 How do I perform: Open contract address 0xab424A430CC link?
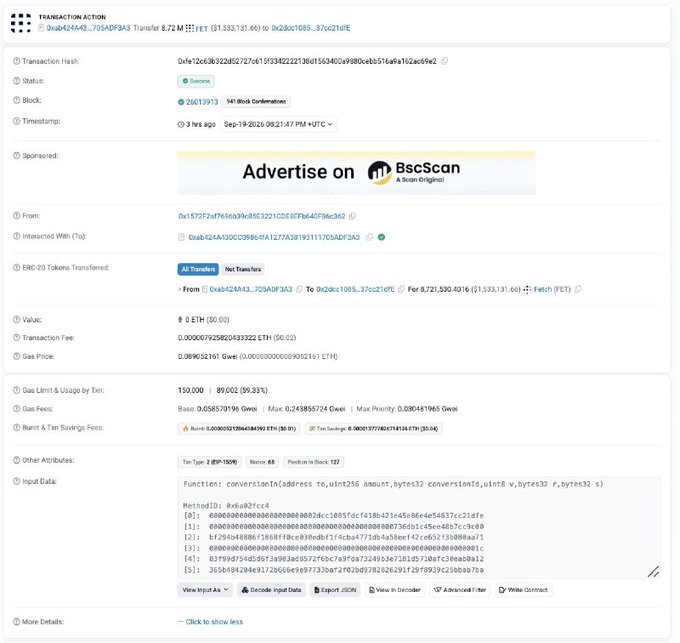[274, 237]
